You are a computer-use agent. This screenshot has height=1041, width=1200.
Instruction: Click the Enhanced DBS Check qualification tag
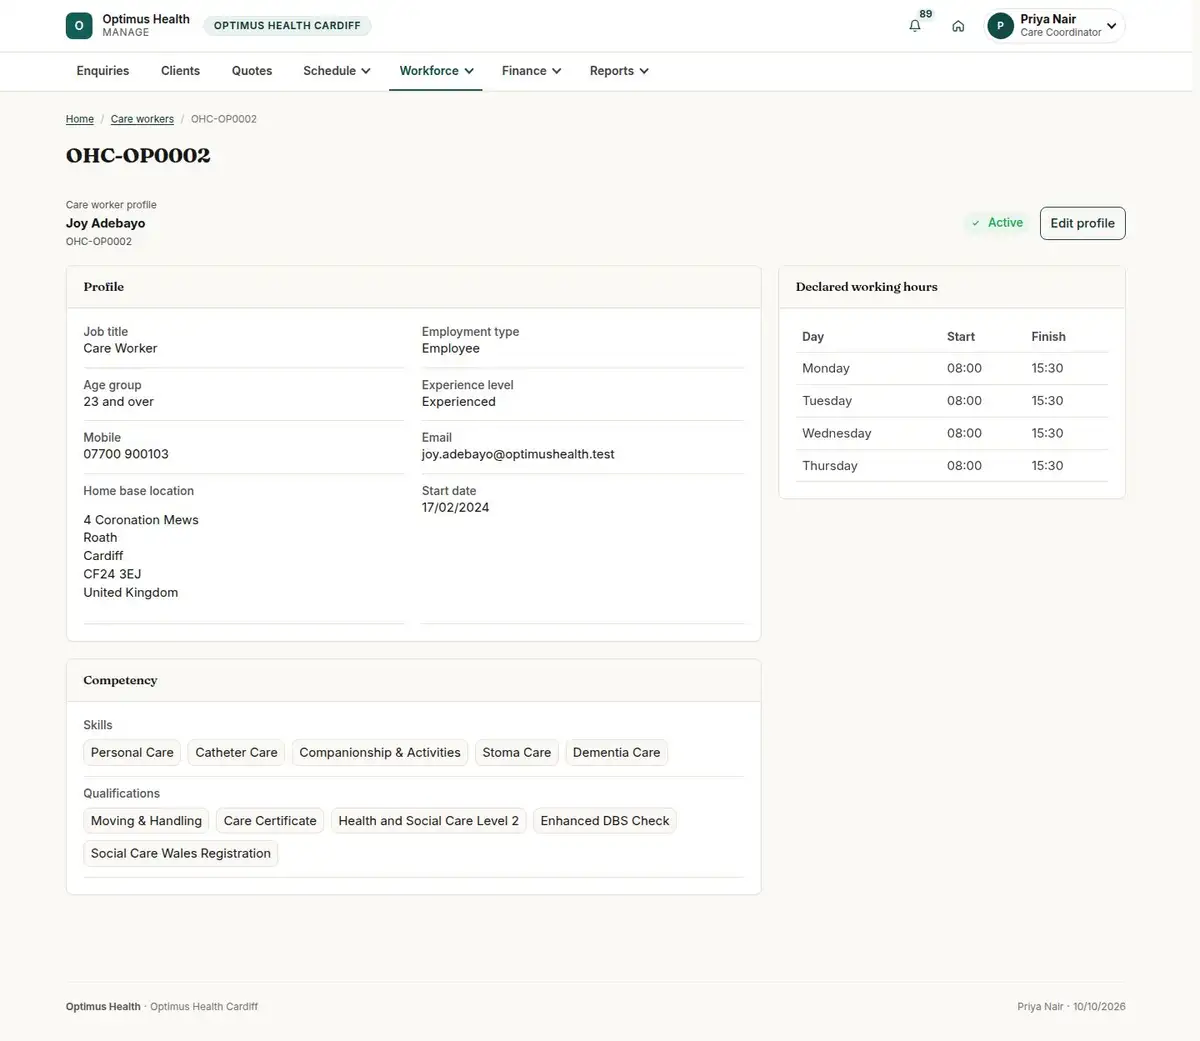(605, 821)
